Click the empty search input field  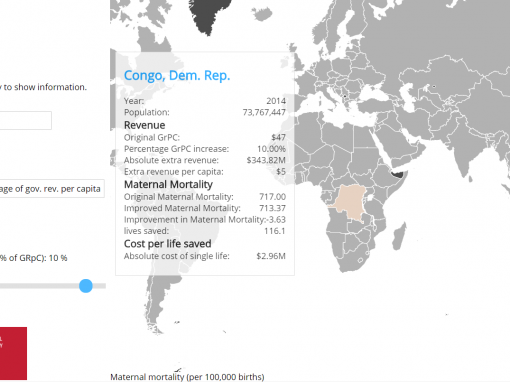[26, 120]
